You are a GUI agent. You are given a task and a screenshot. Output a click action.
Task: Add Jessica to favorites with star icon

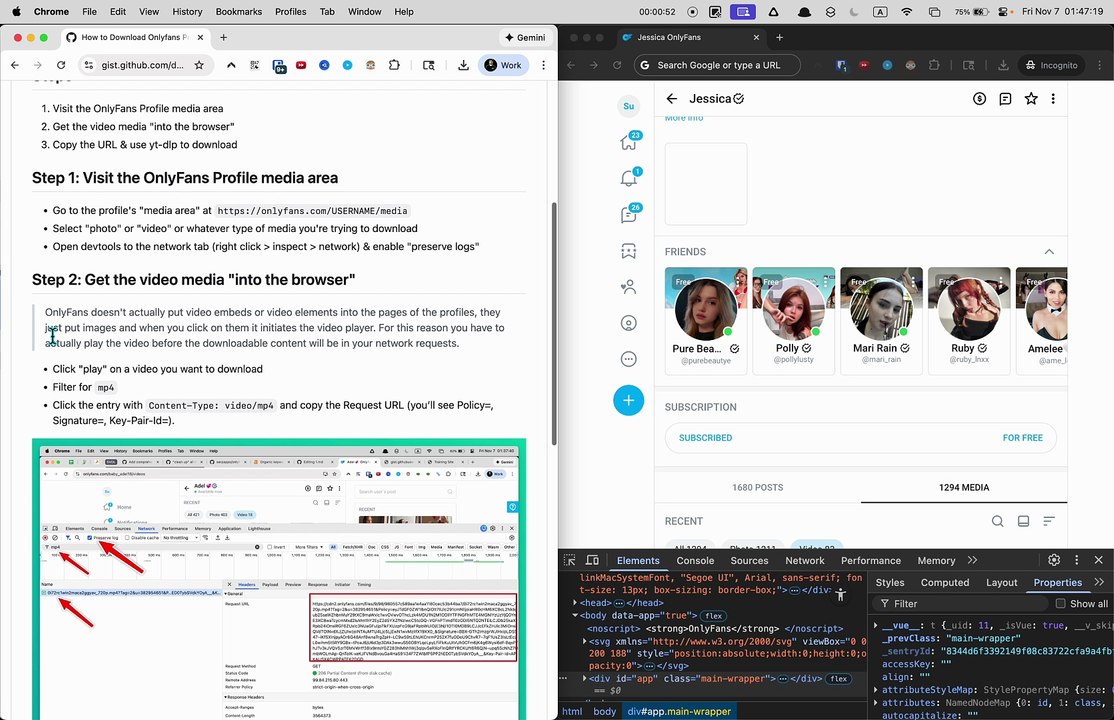1031,99
